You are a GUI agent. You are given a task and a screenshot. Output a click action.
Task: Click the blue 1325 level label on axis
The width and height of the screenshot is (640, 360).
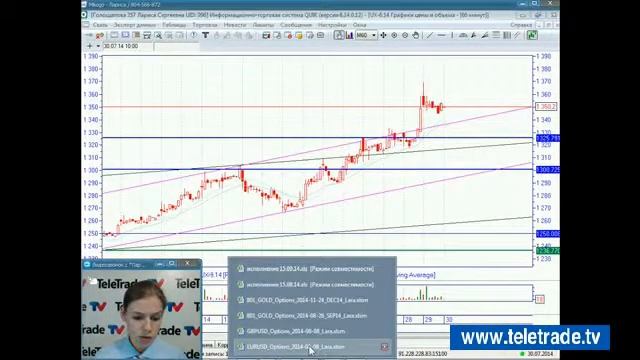[x=548, y=138]
